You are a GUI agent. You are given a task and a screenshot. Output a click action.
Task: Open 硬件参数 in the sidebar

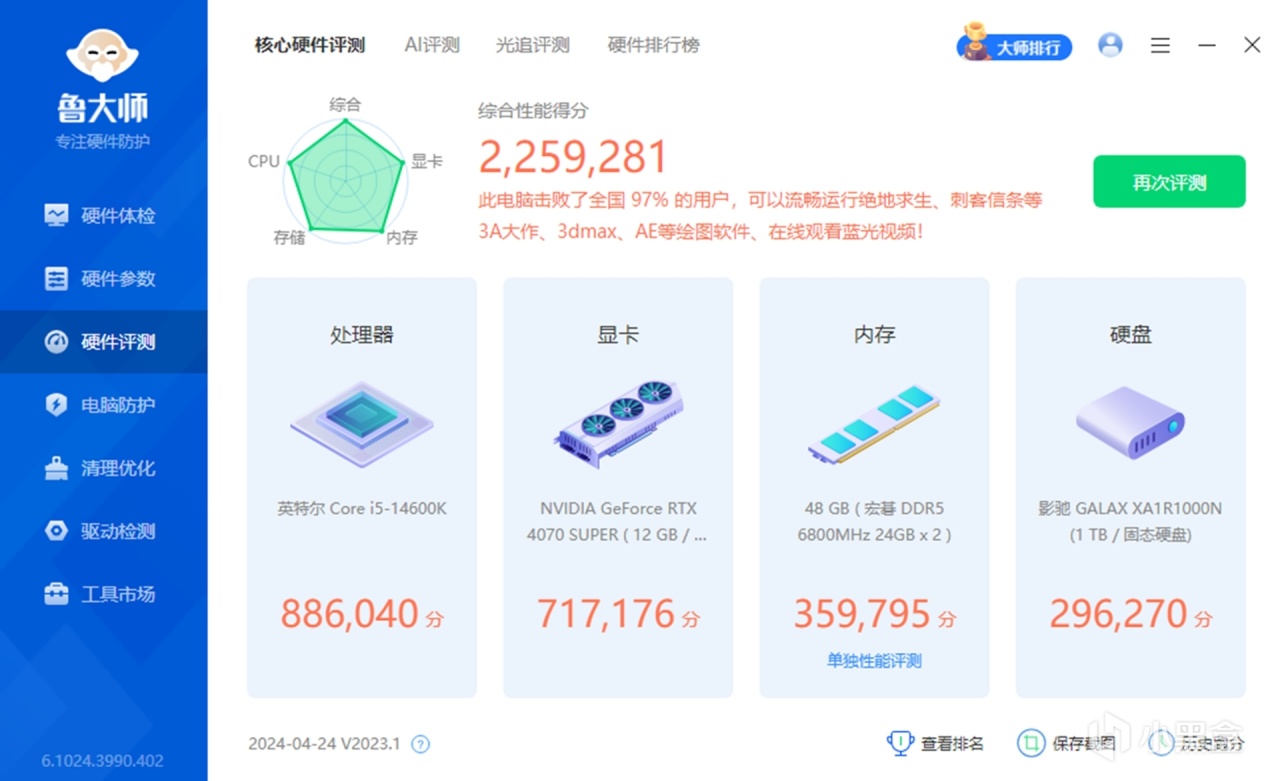[x=104, y=278]
